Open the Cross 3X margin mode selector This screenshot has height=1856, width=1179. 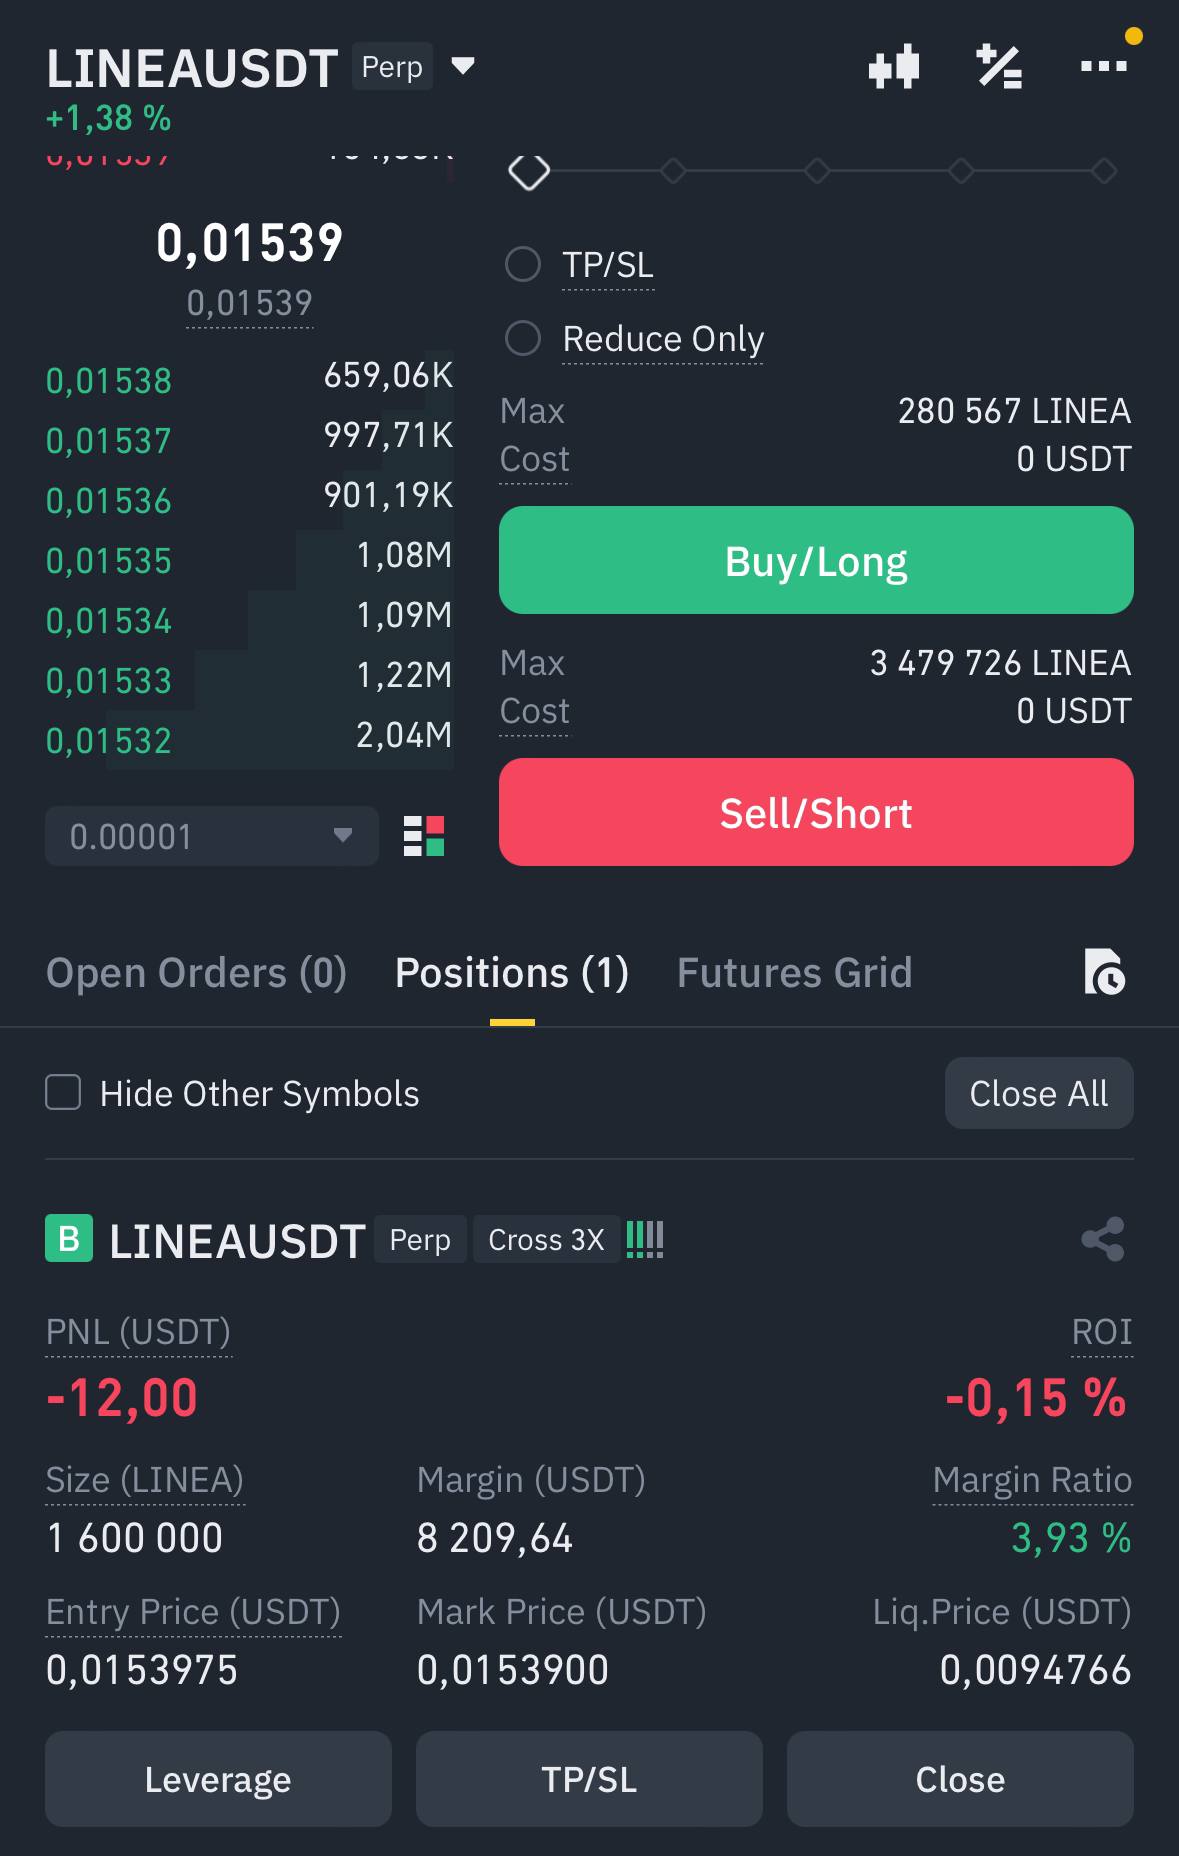pos(546,1240)
